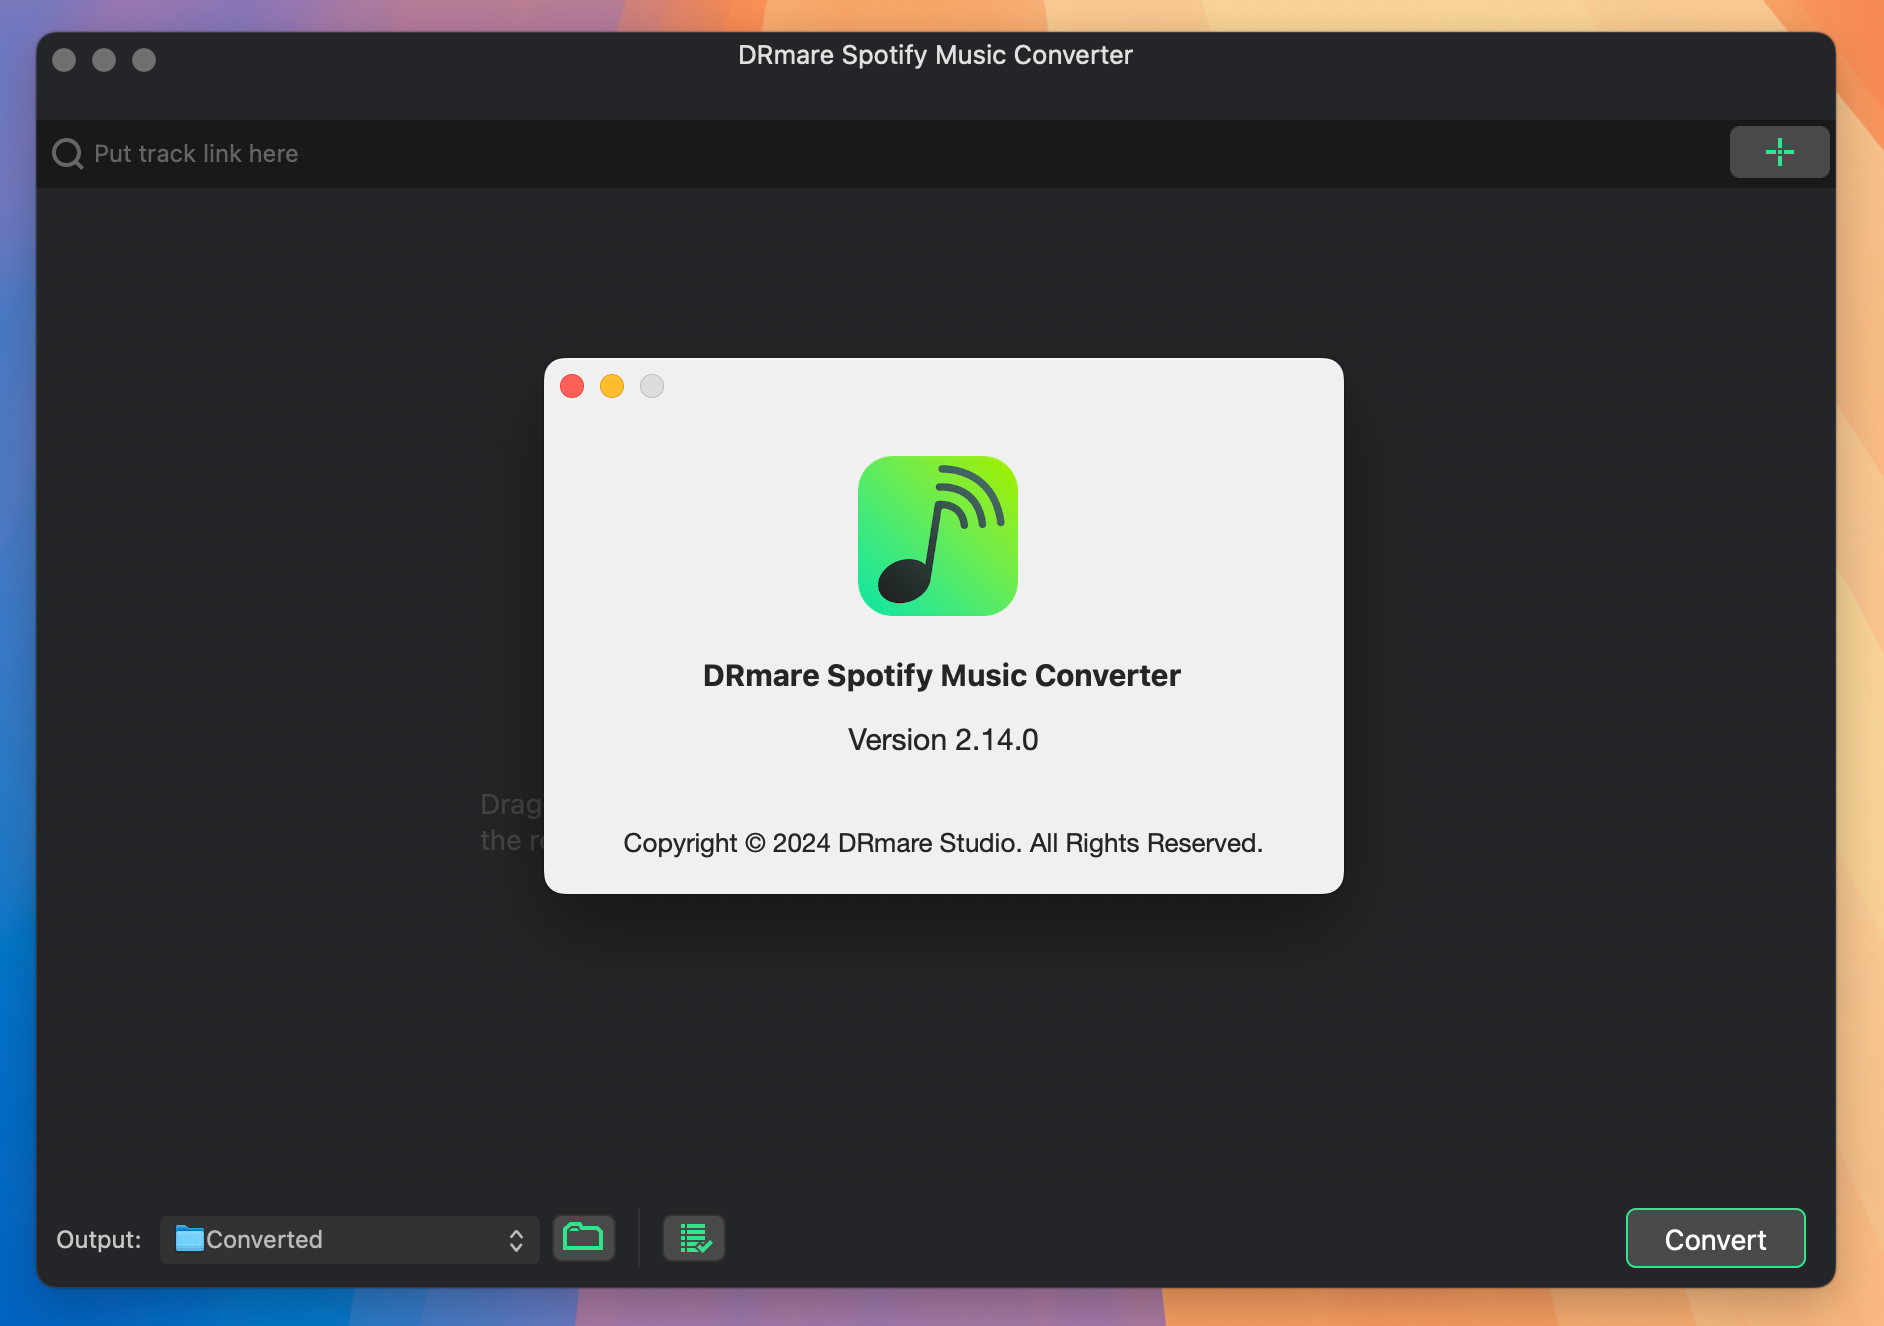Click the DRmare Spotify Music Converter heading in dialog
This screenshot has width=1884, height=1326.
tap(942, 676)
